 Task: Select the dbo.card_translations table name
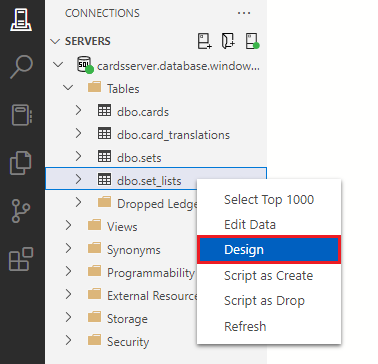(x=173, y=135)
